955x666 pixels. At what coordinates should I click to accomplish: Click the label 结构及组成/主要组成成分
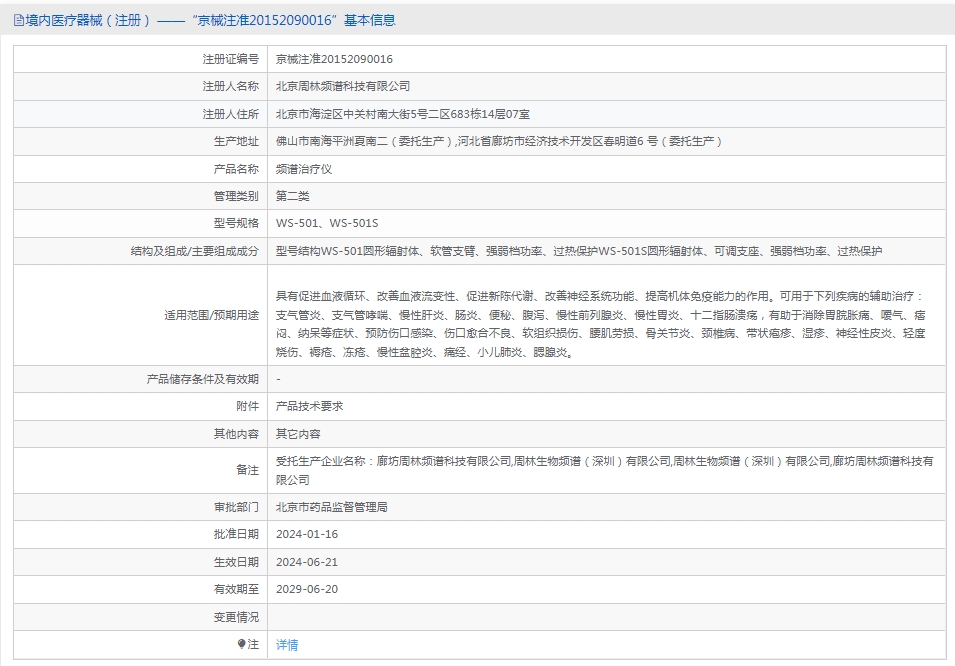pyautogui.click(x=194, y=251)
